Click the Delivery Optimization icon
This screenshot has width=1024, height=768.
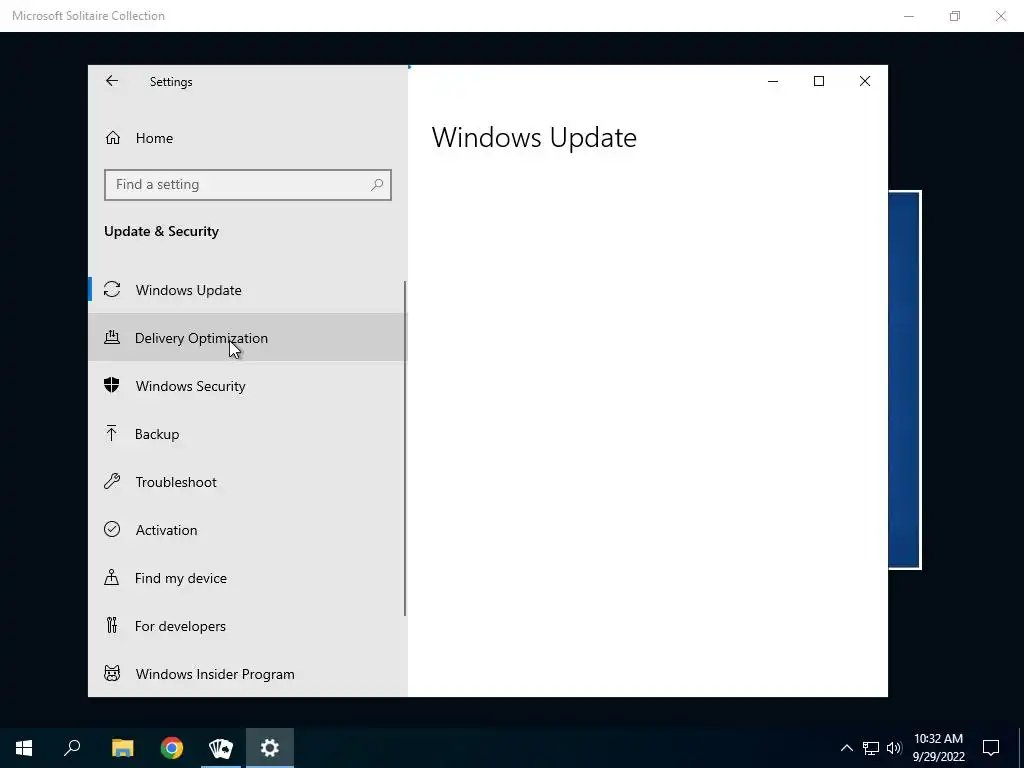click(x=112, y=337)
